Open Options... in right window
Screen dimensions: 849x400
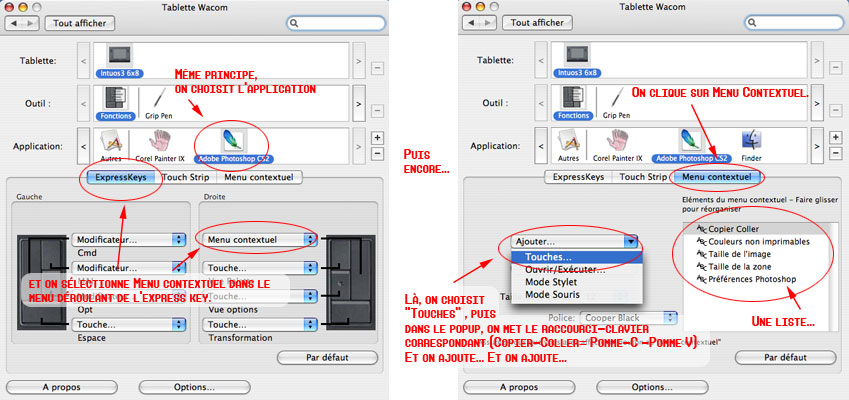651,387
